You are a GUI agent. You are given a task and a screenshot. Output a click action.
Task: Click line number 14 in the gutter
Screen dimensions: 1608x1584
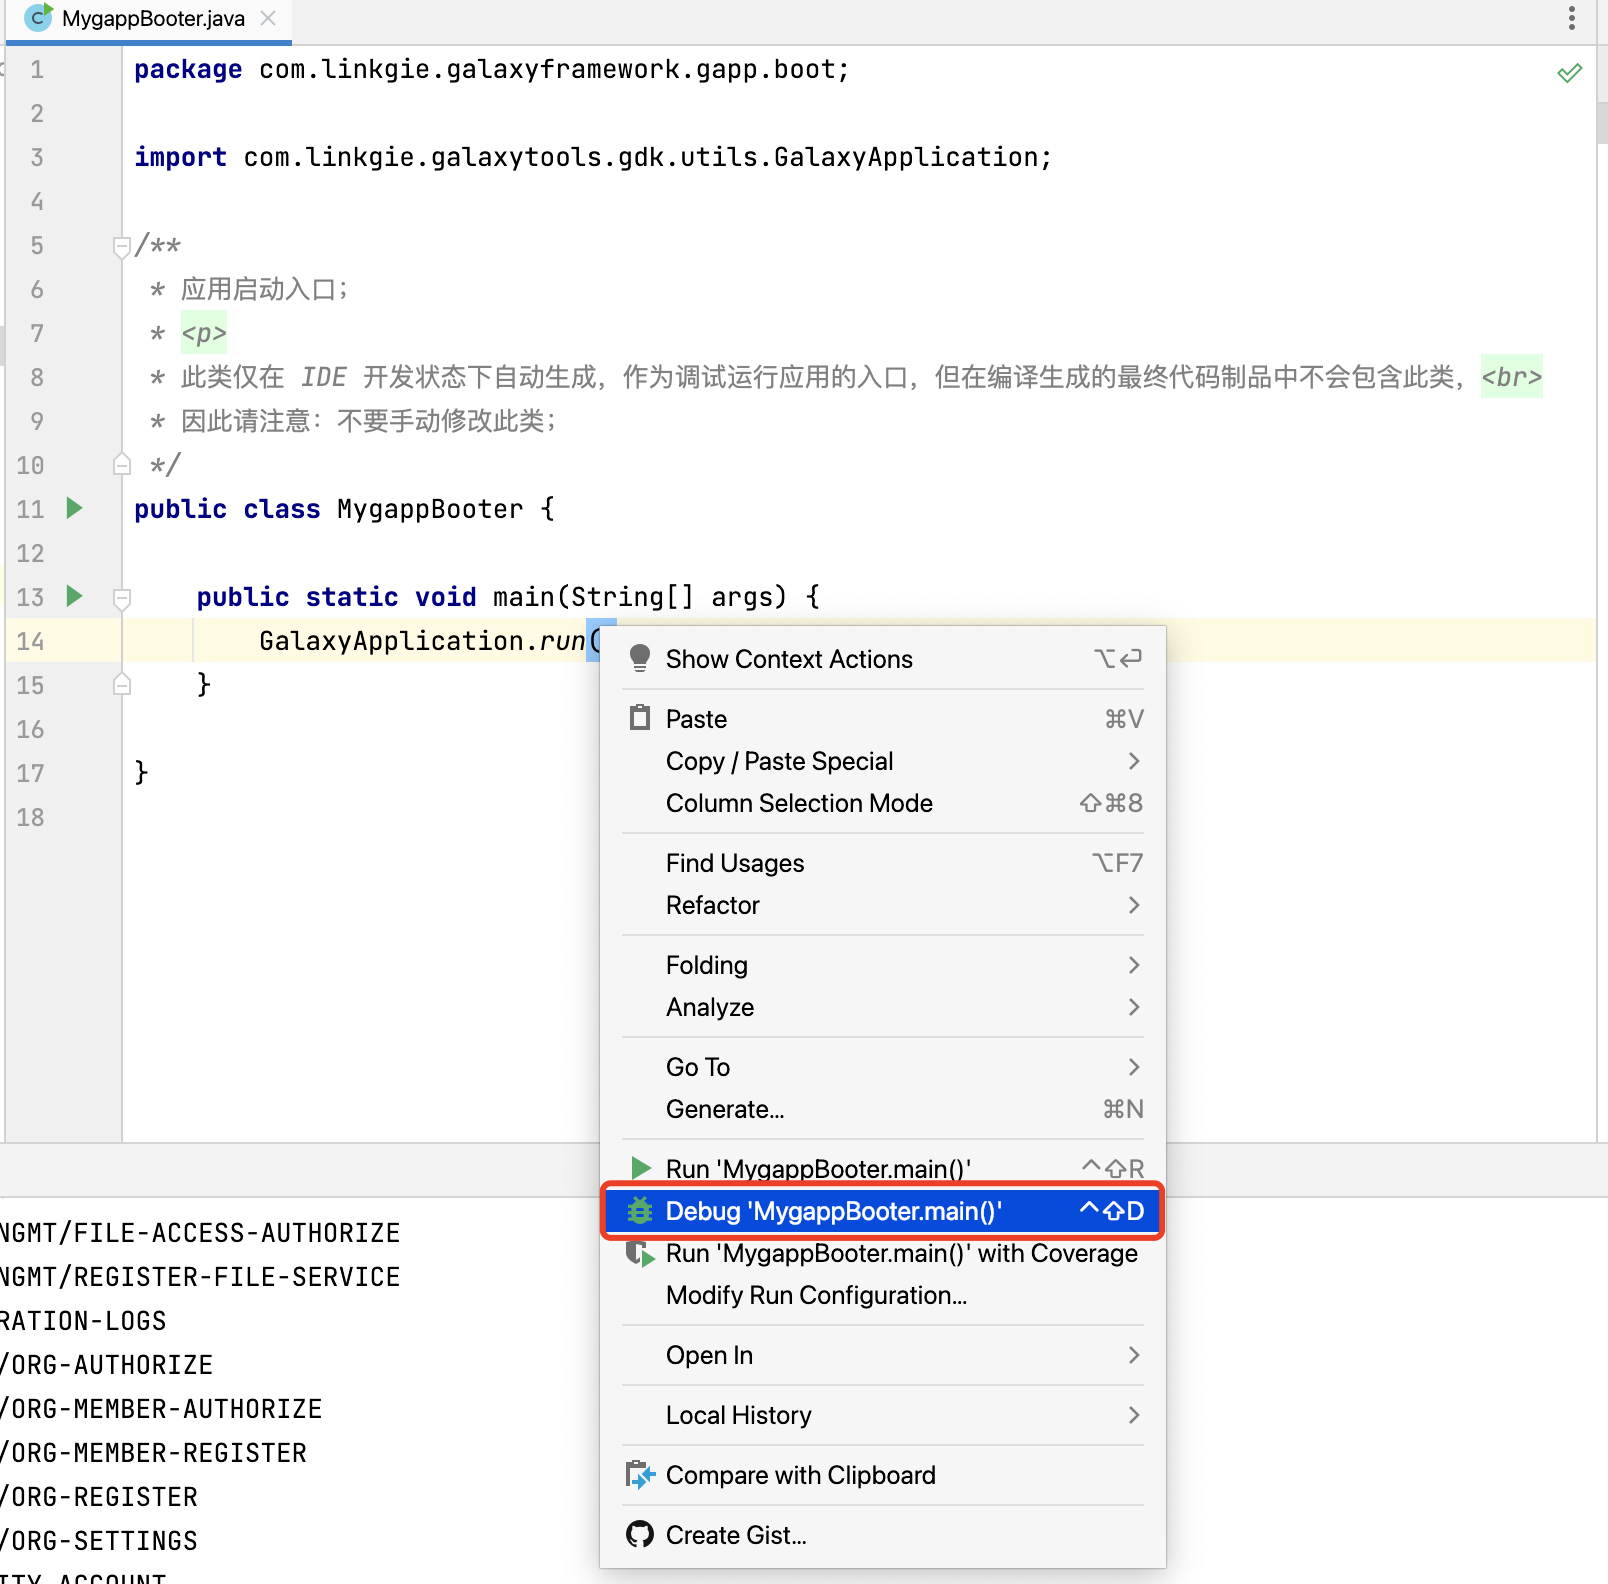click(30, 641)
